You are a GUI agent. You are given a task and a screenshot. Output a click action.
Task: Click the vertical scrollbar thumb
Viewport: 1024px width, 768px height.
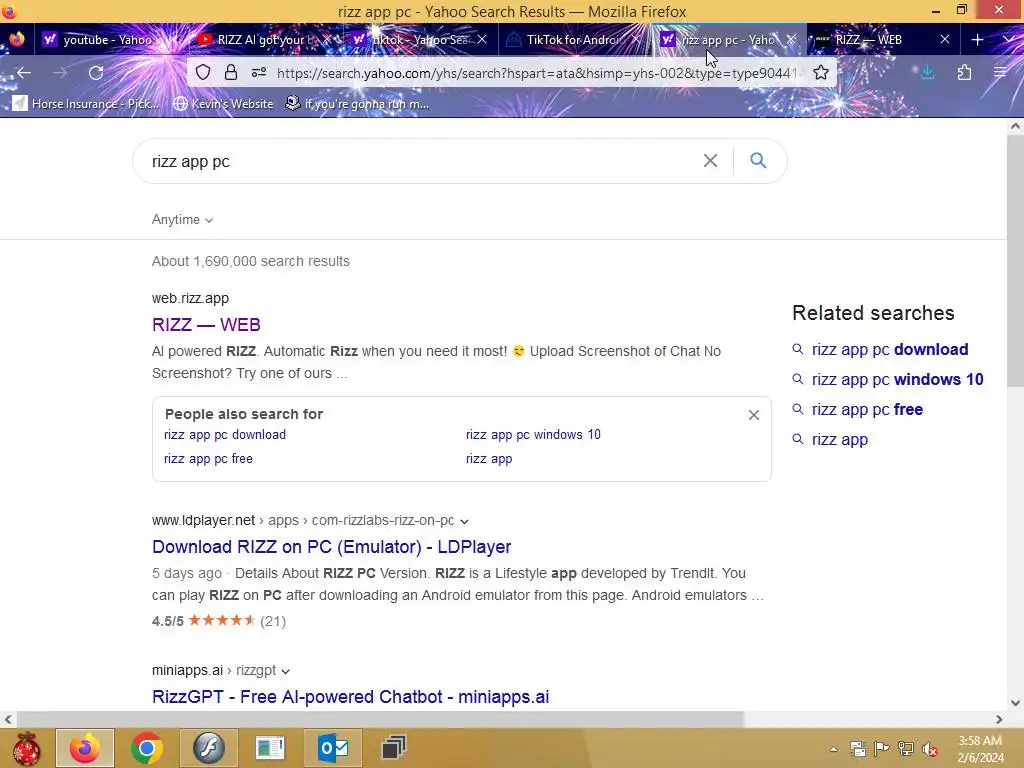coord(1016,261)
